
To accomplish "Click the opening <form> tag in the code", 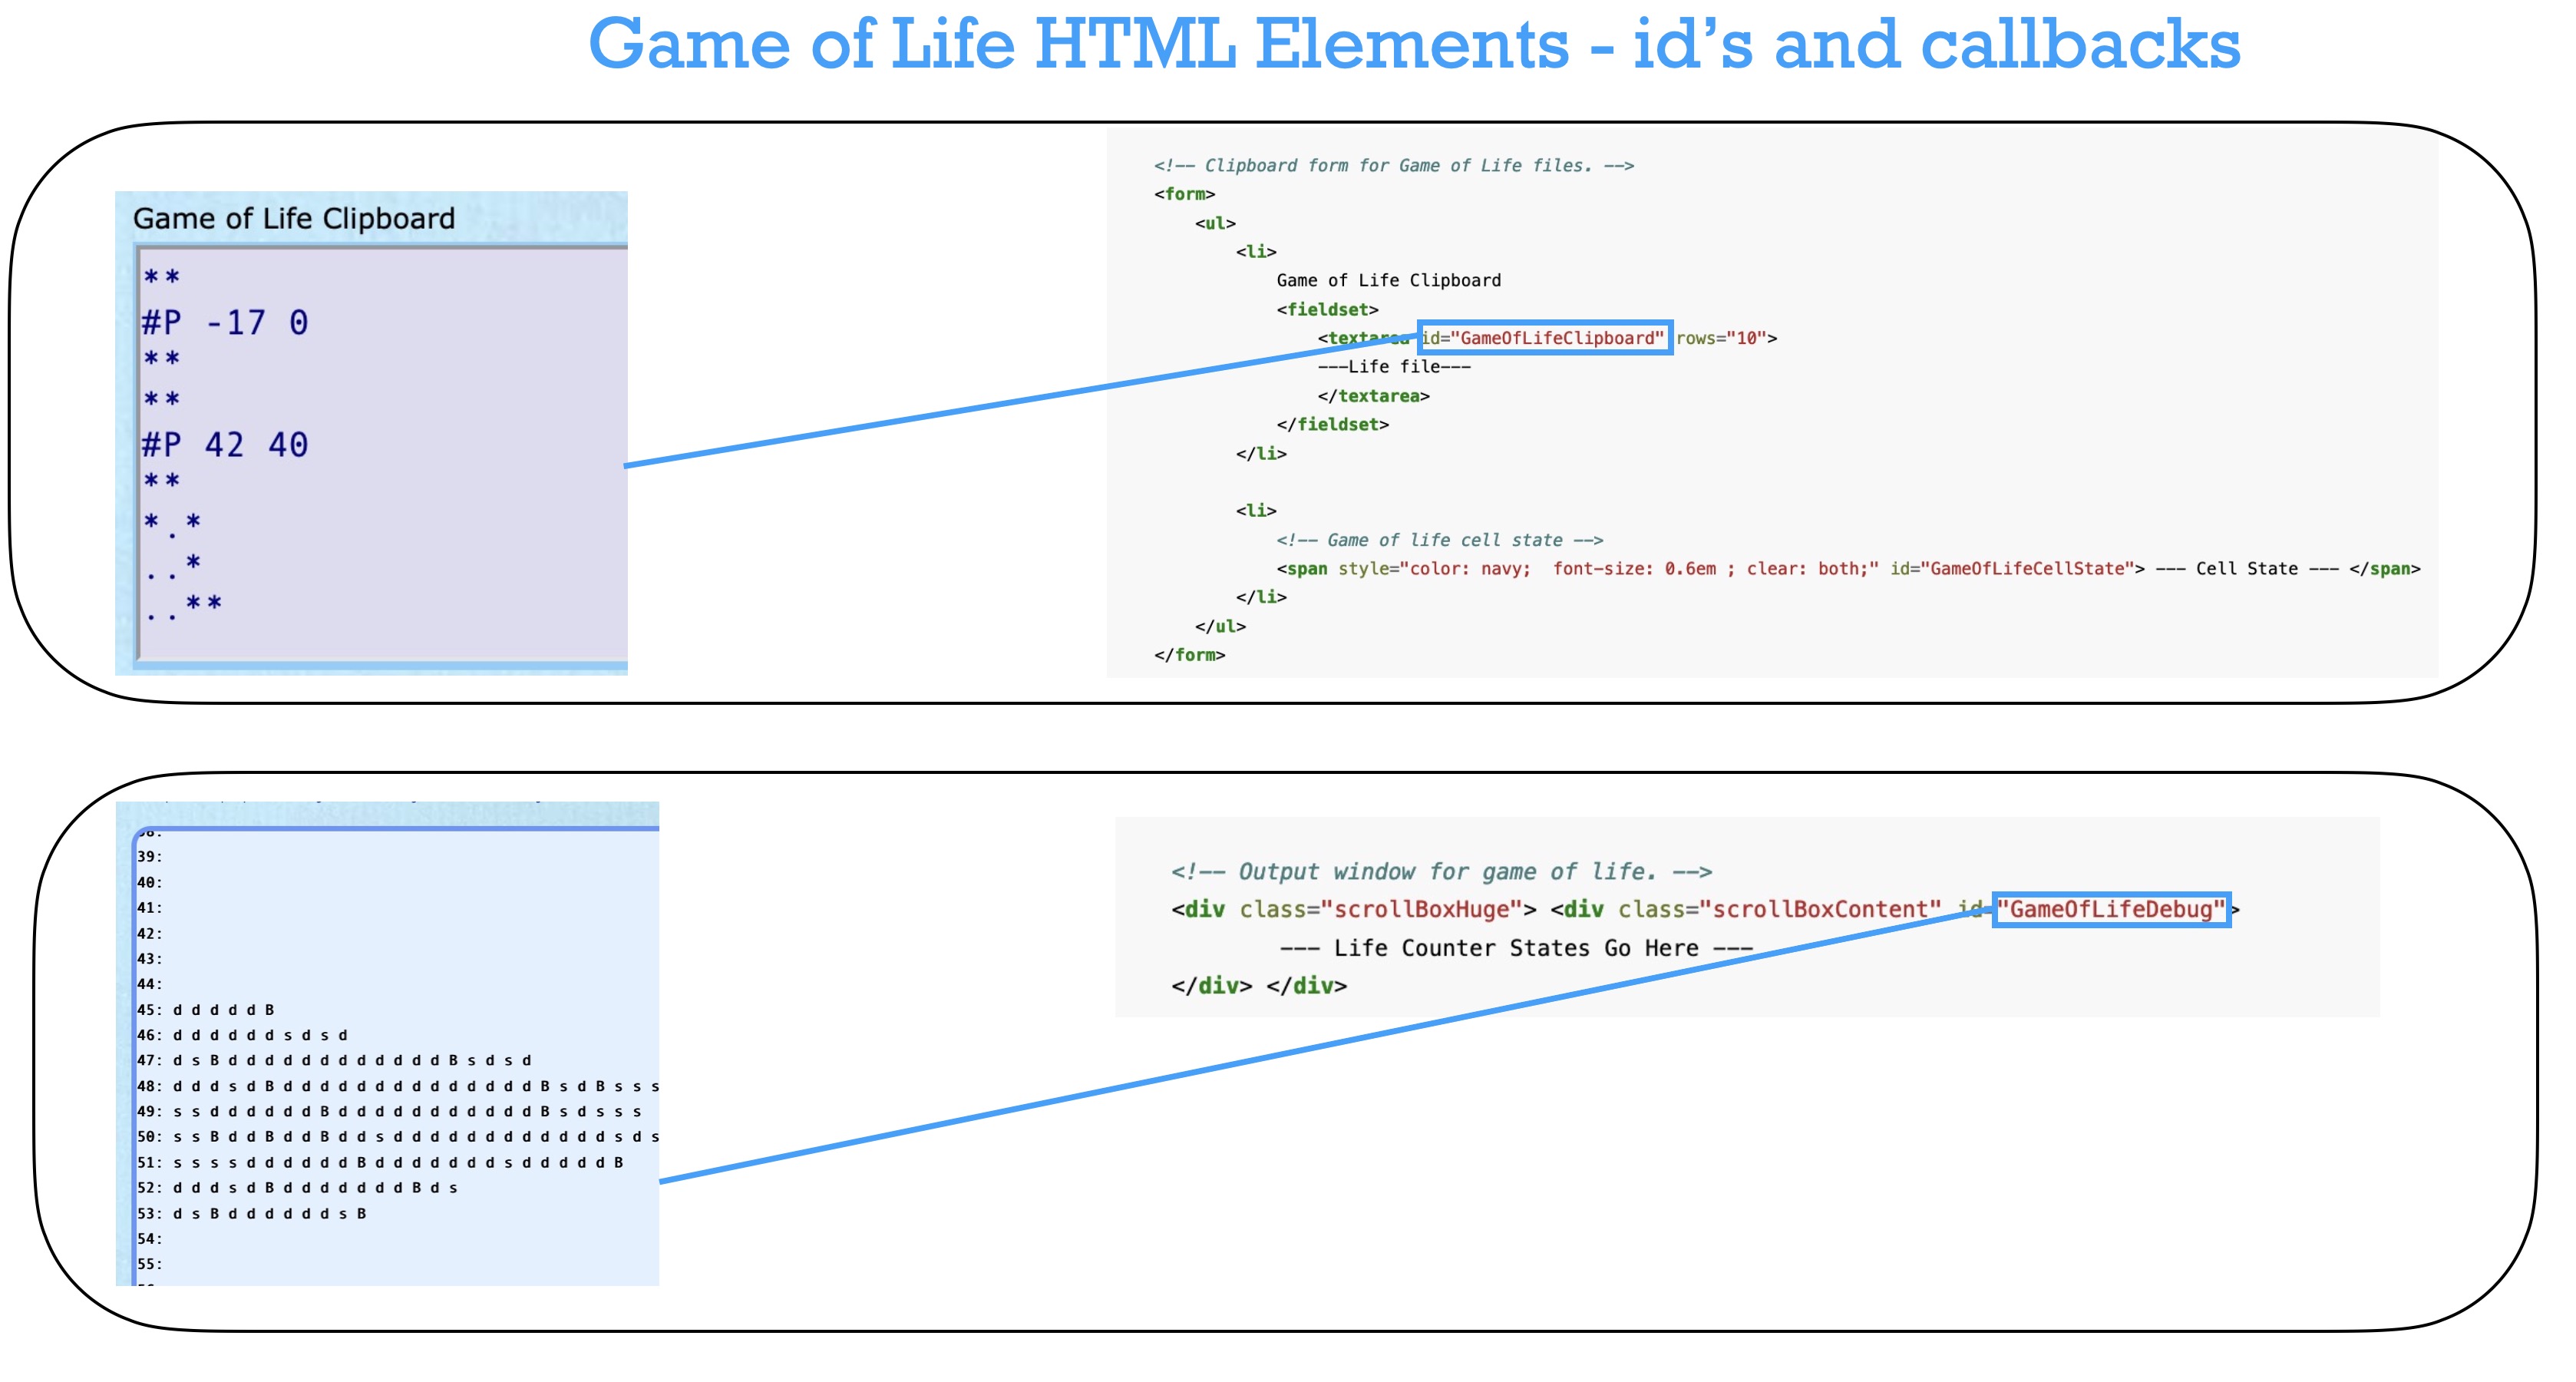I will [x=1184, y=194].
